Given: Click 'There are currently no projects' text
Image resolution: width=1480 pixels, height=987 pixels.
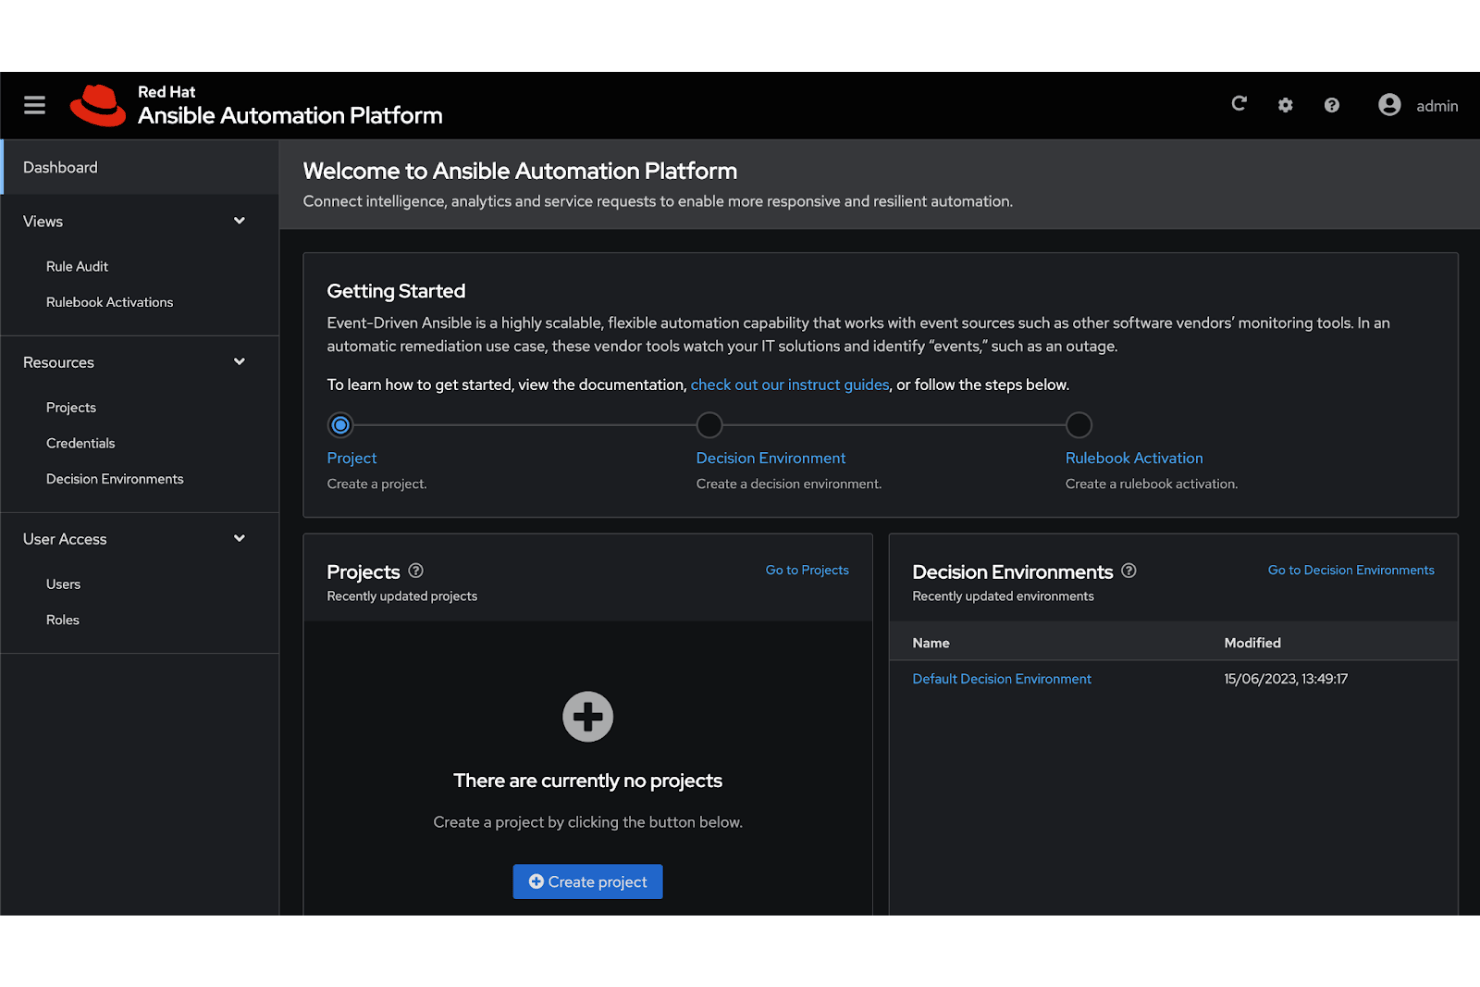Looking at the screenshot, I should pos(588,781).
